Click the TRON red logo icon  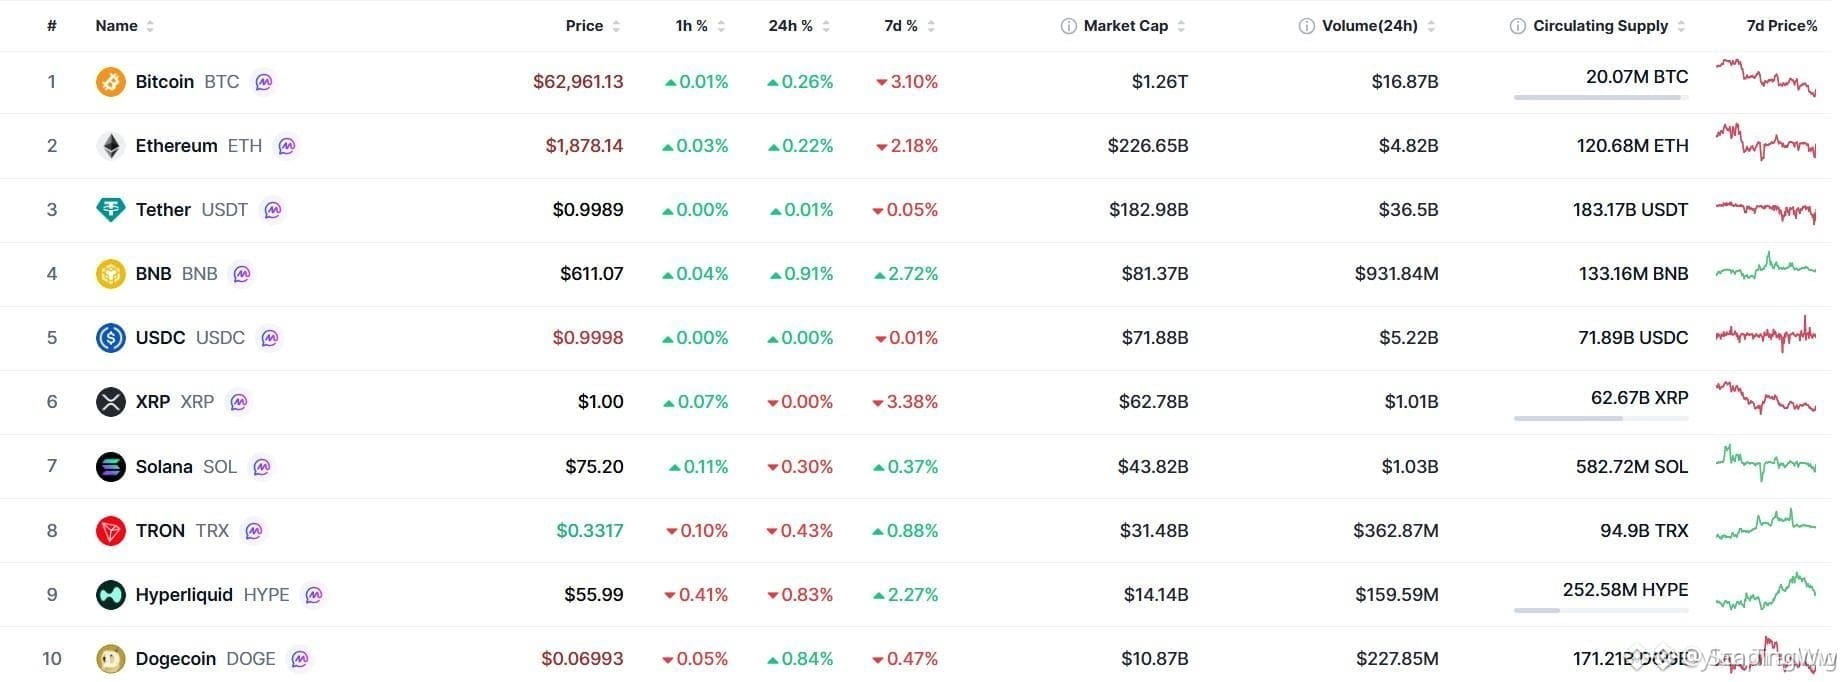pyautogui.click(x=110, y=531)
